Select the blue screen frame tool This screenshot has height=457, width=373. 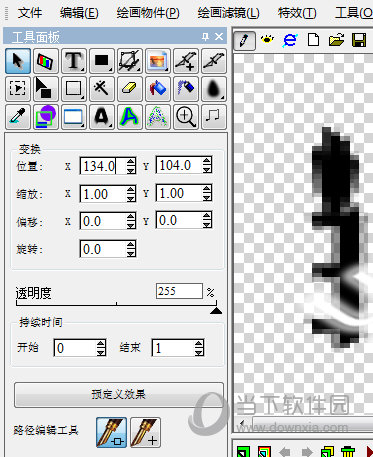[x=74, y=117]
